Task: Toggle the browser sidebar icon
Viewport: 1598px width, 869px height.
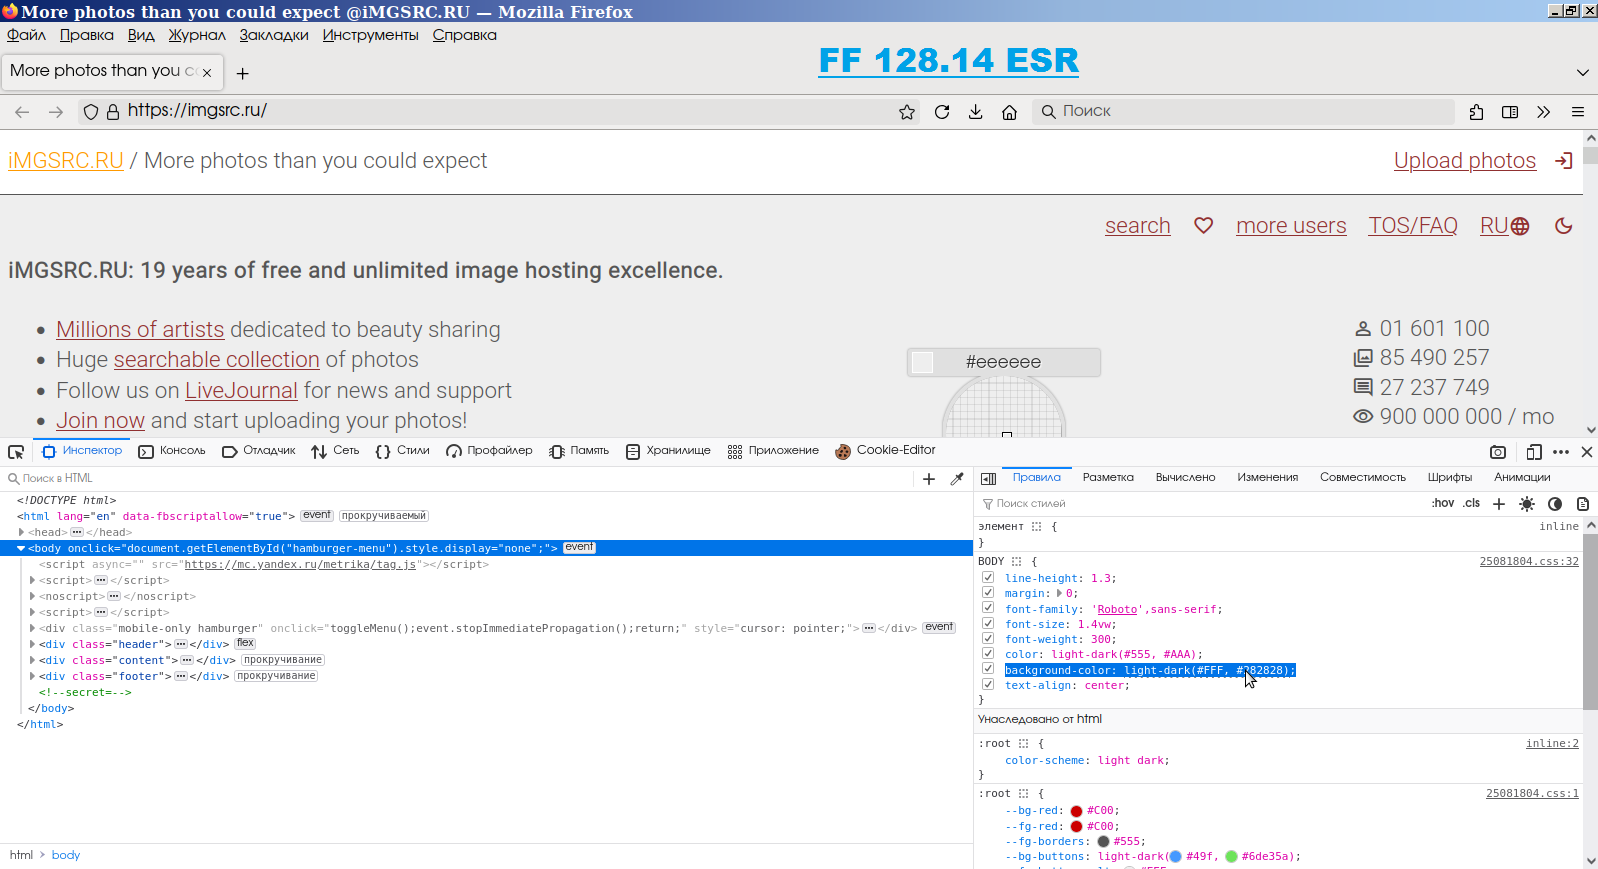Action: tap(1510, 112)
